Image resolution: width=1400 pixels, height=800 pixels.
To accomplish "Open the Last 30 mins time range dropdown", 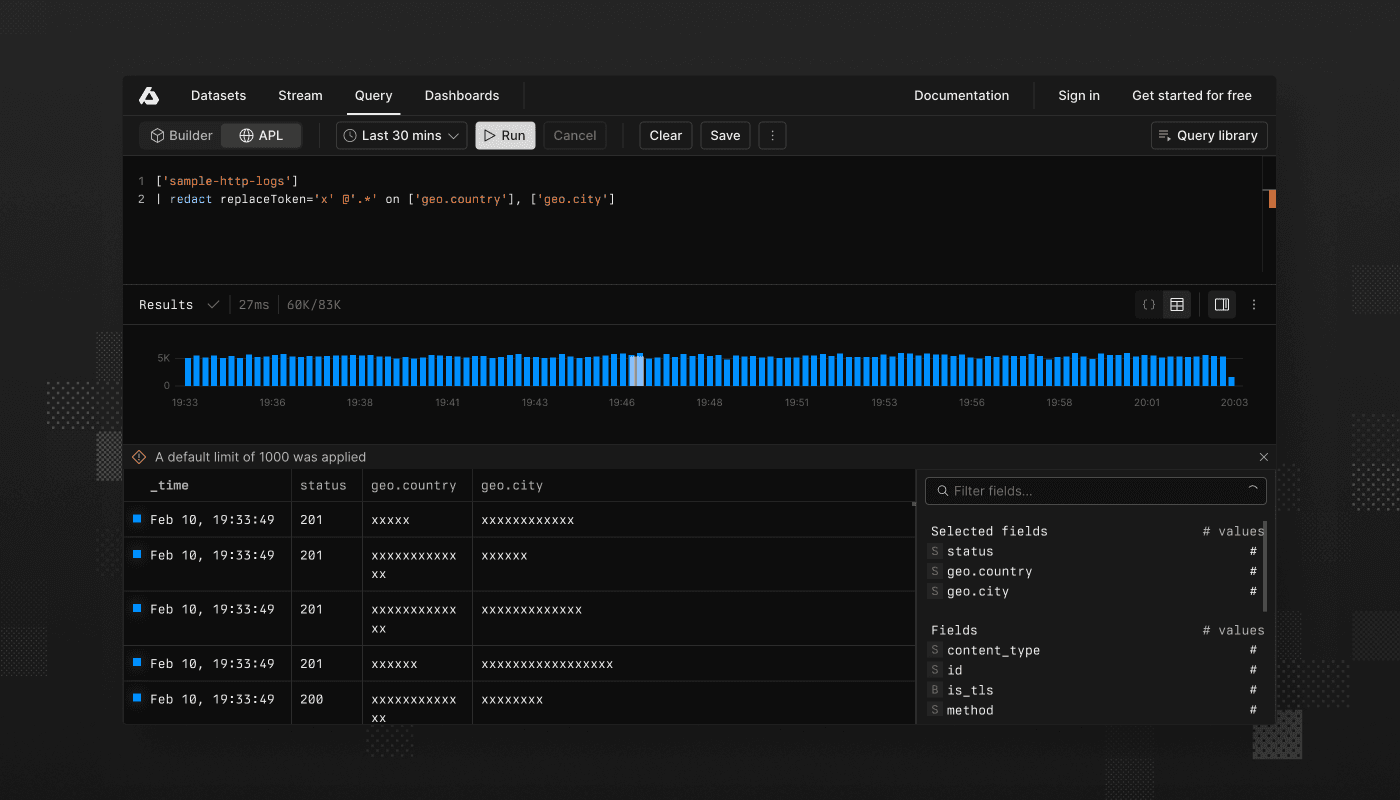I will pos(400,135).
